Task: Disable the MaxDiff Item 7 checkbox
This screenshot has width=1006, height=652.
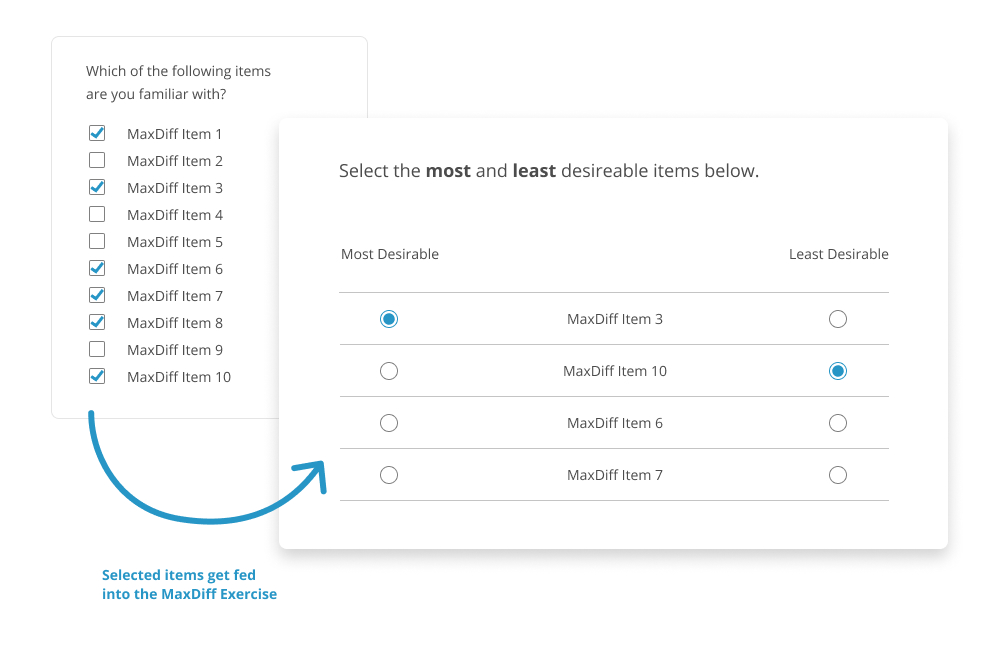Action: click(x=97, y=295)
